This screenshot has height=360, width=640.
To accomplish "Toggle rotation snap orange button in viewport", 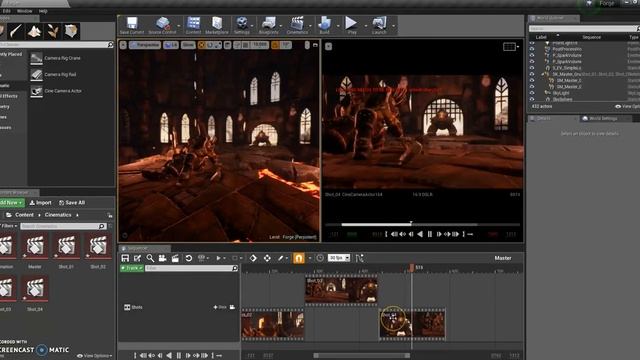I will coord(276,45).
